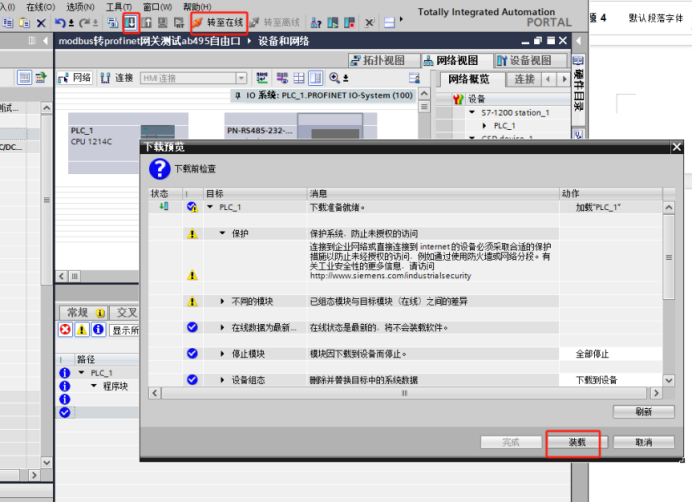Switch to 拓扑视图 topology view tab
This screenshot has width=692, height=502.
(384, 60)
